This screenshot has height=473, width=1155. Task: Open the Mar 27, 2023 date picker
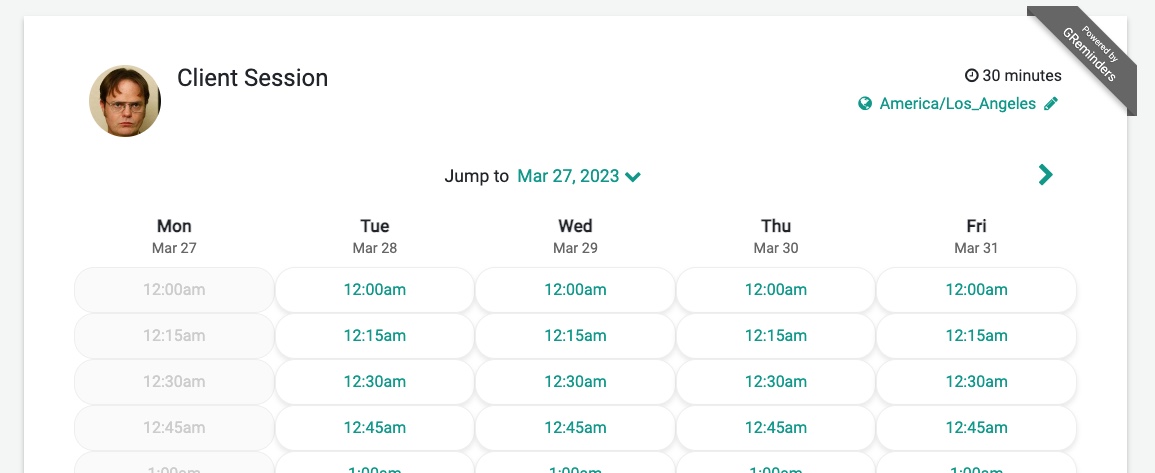point(568,176)
